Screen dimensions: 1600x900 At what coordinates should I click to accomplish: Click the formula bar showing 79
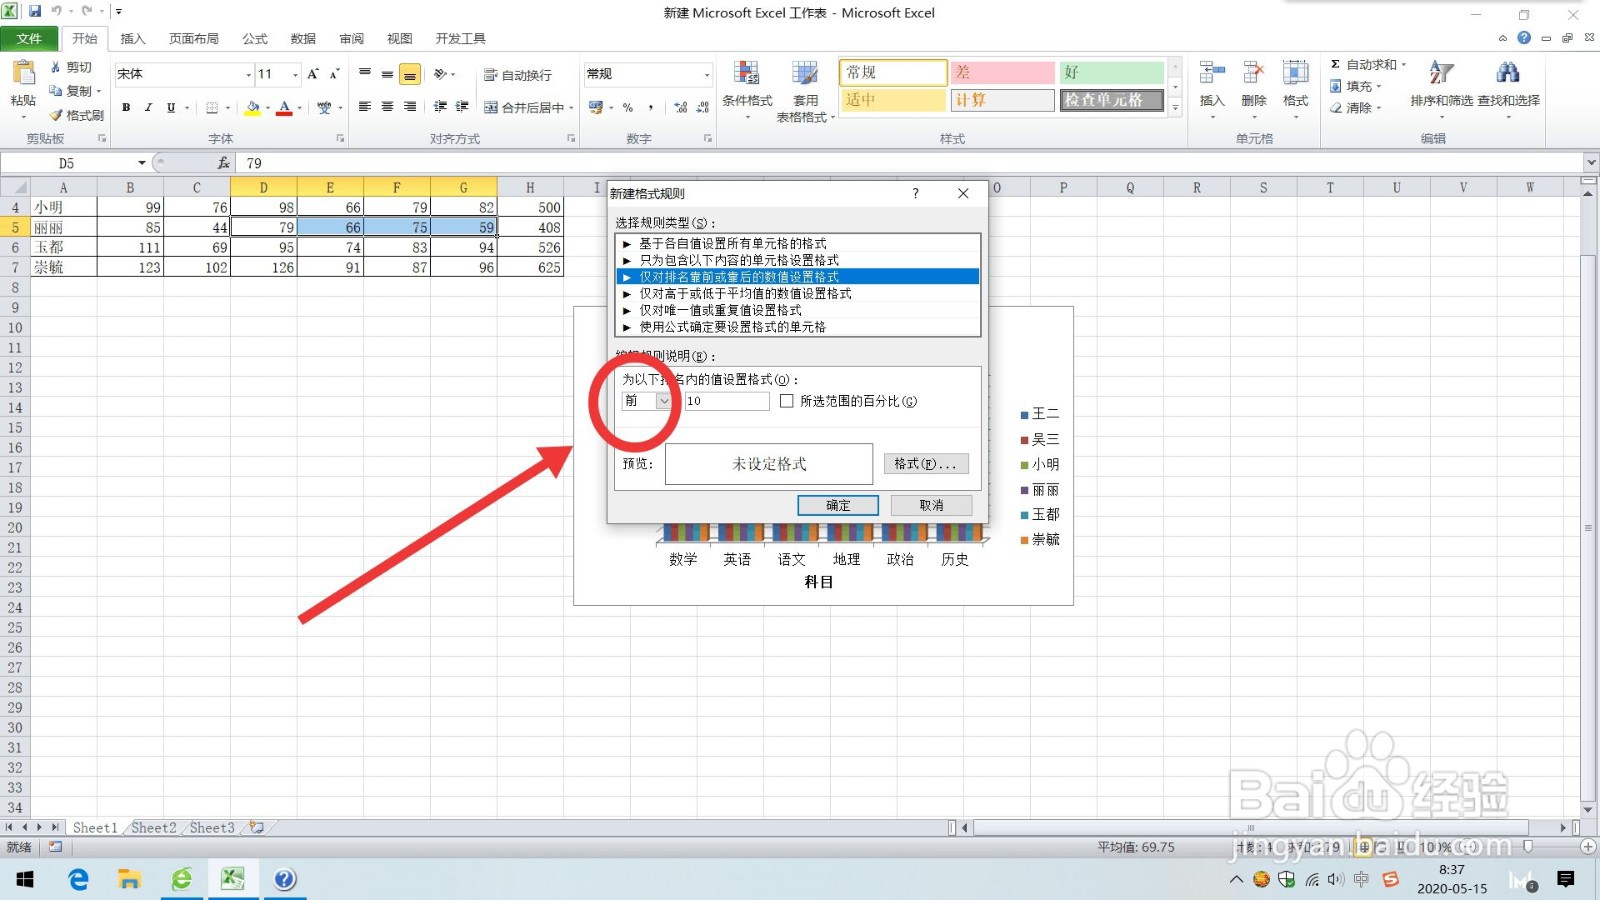[x=910, y=163]
